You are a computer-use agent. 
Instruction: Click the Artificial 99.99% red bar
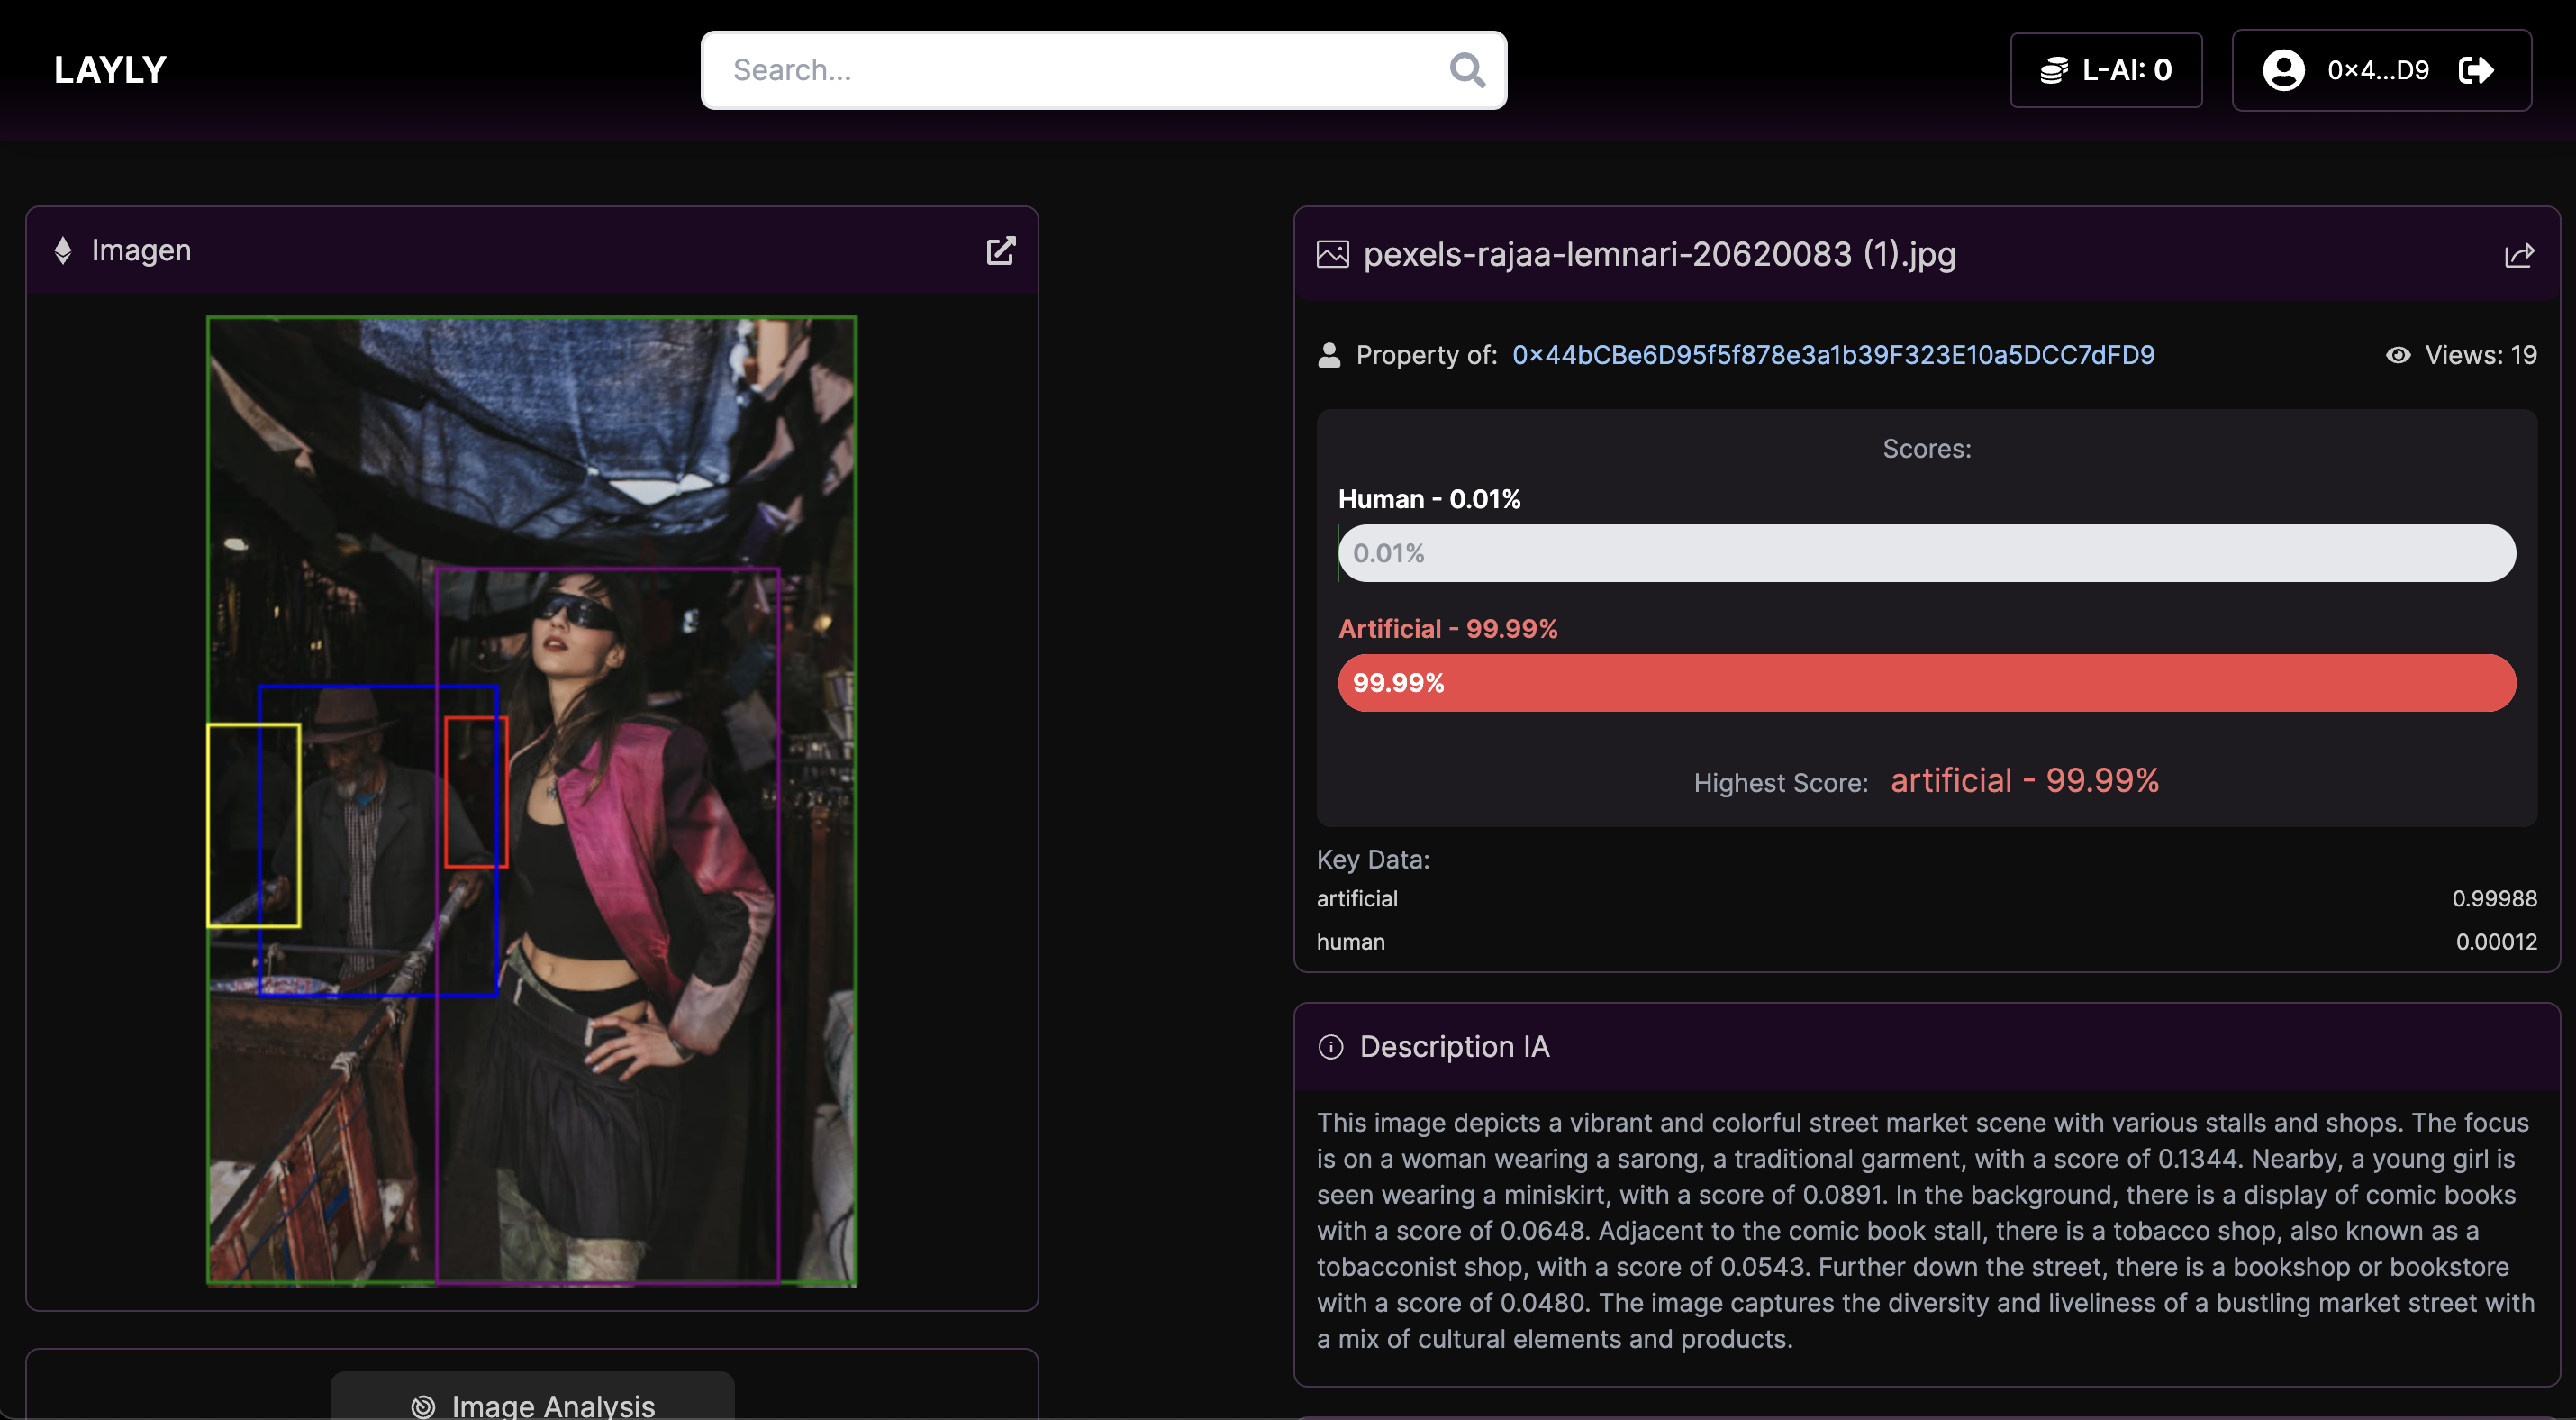(x=1926, y=683)
